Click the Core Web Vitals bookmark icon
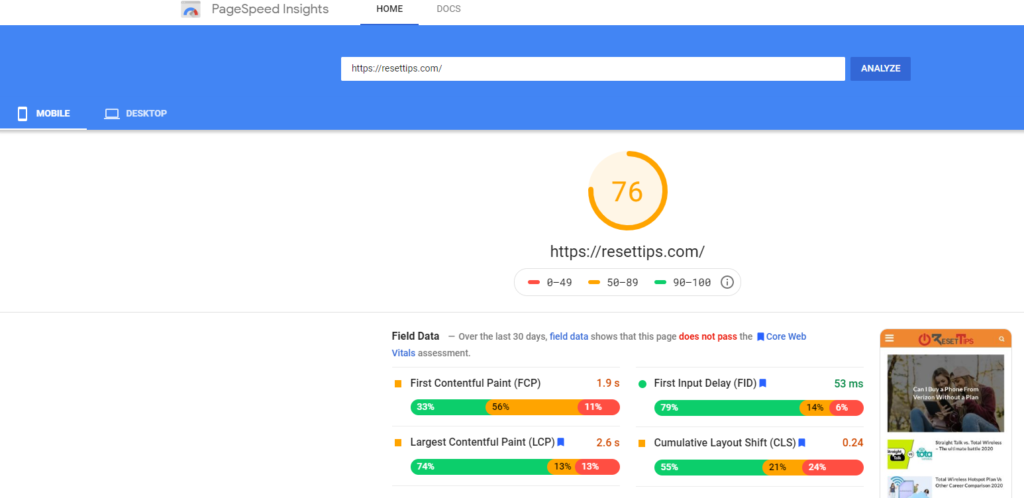The height and width of the screenshot is (498, 1024). [x=760, y=337]
